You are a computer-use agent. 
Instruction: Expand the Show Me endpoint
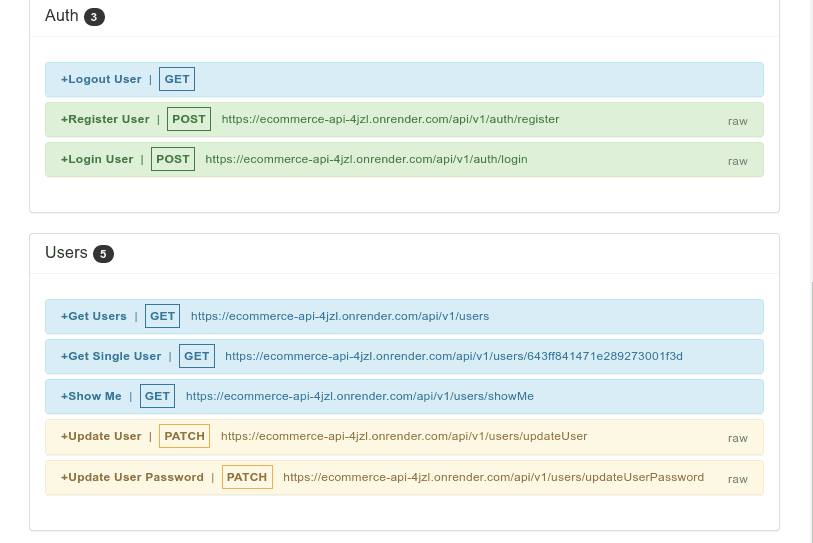point(91,396)
